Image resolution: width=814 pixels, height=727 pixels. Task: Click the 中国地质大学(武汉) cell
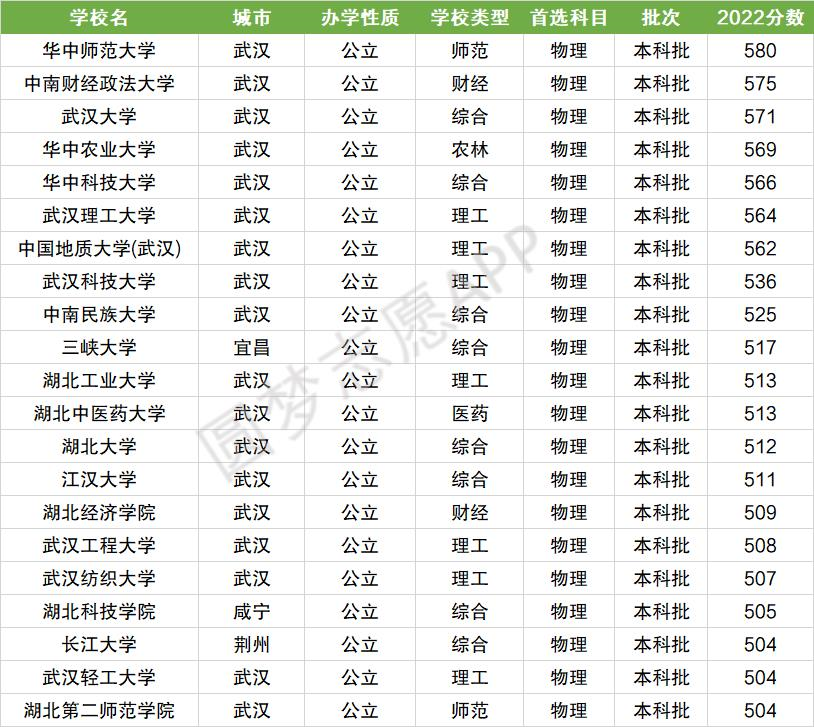tap(99, 249)
